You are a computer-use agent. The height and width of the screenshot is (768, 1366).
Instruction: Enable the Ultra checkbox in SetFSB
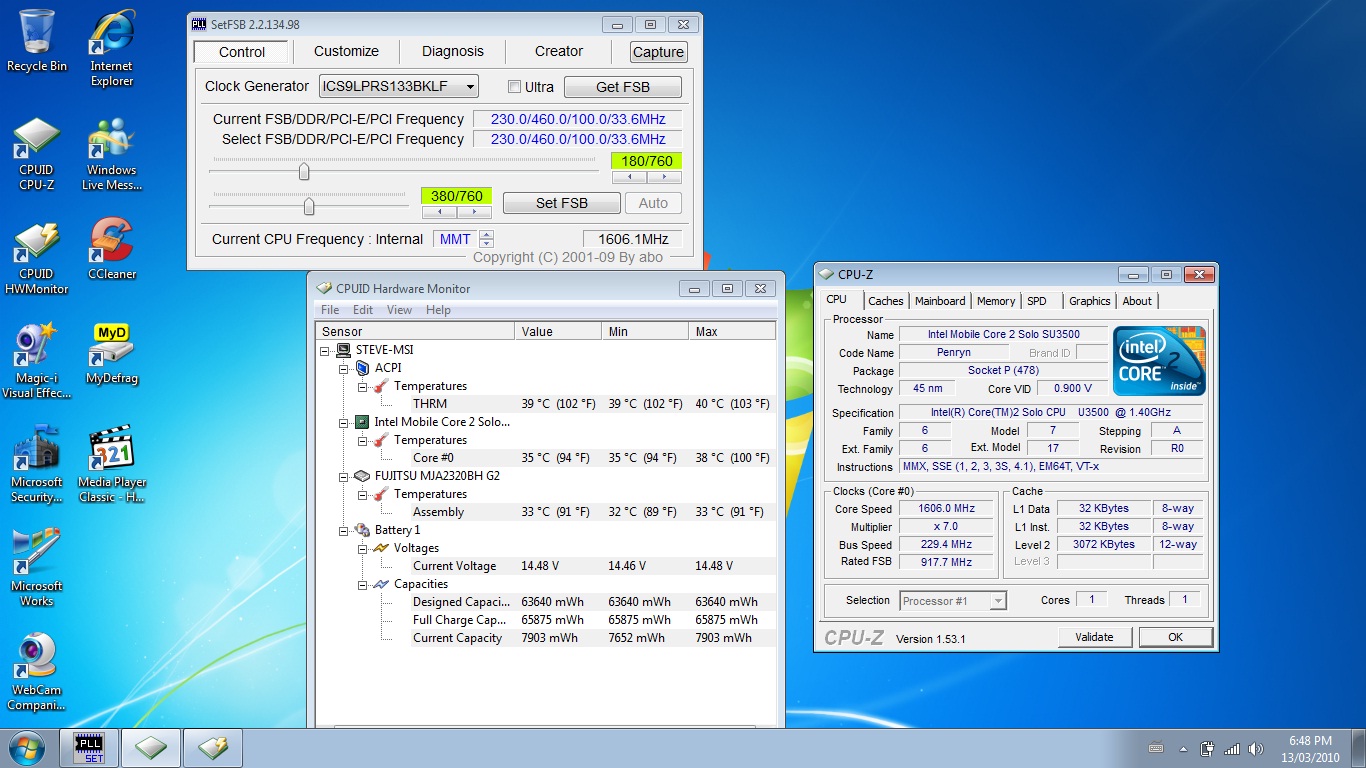(x=514, y=87)
